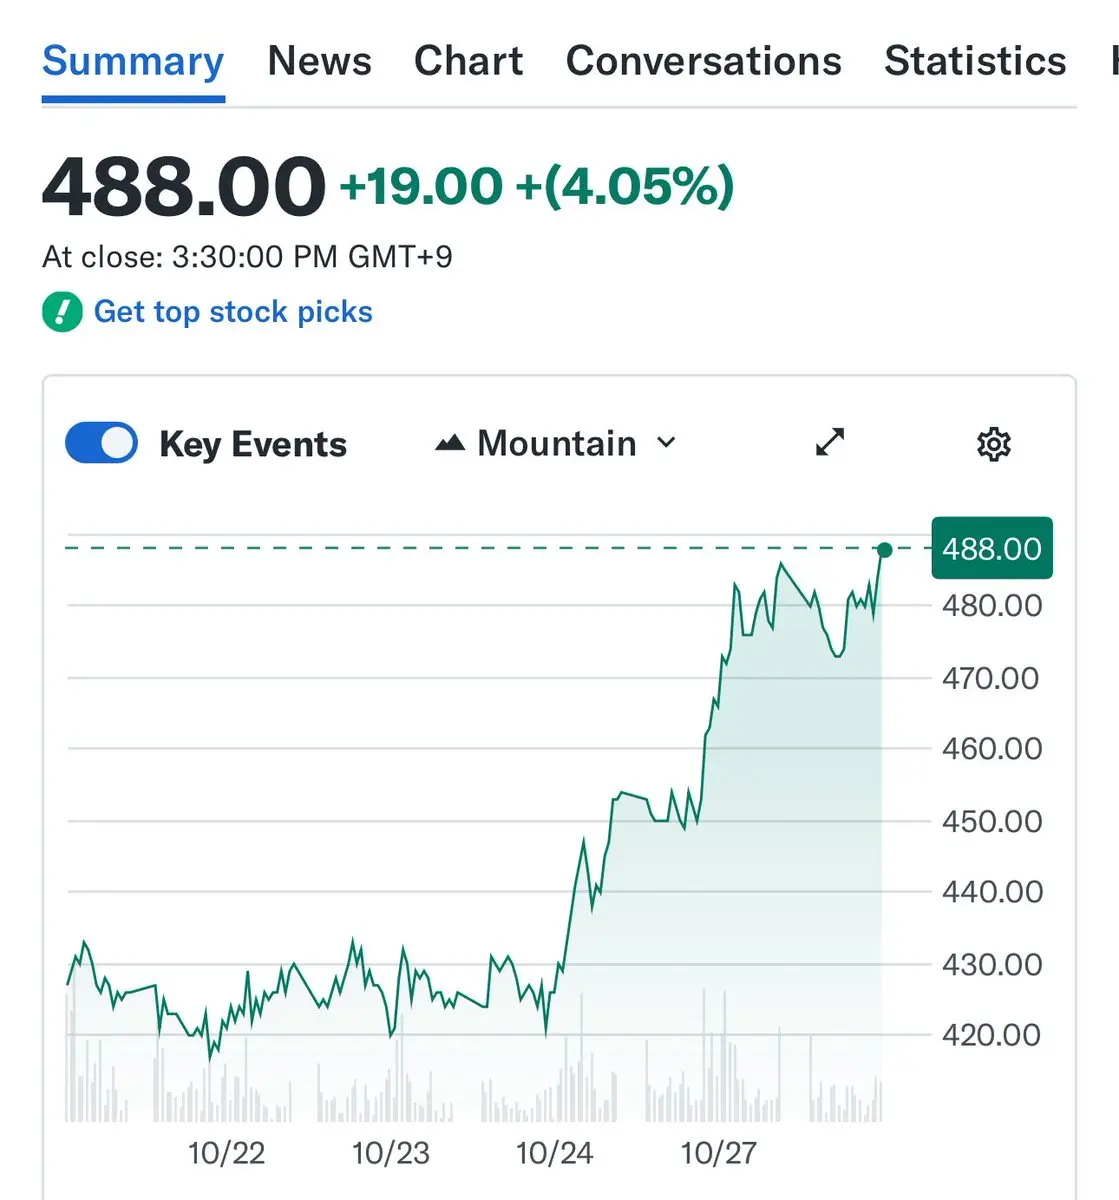Select the green endpoint dot on the chart line
Screen dimensions: 1119x1200
coord(884,549)
